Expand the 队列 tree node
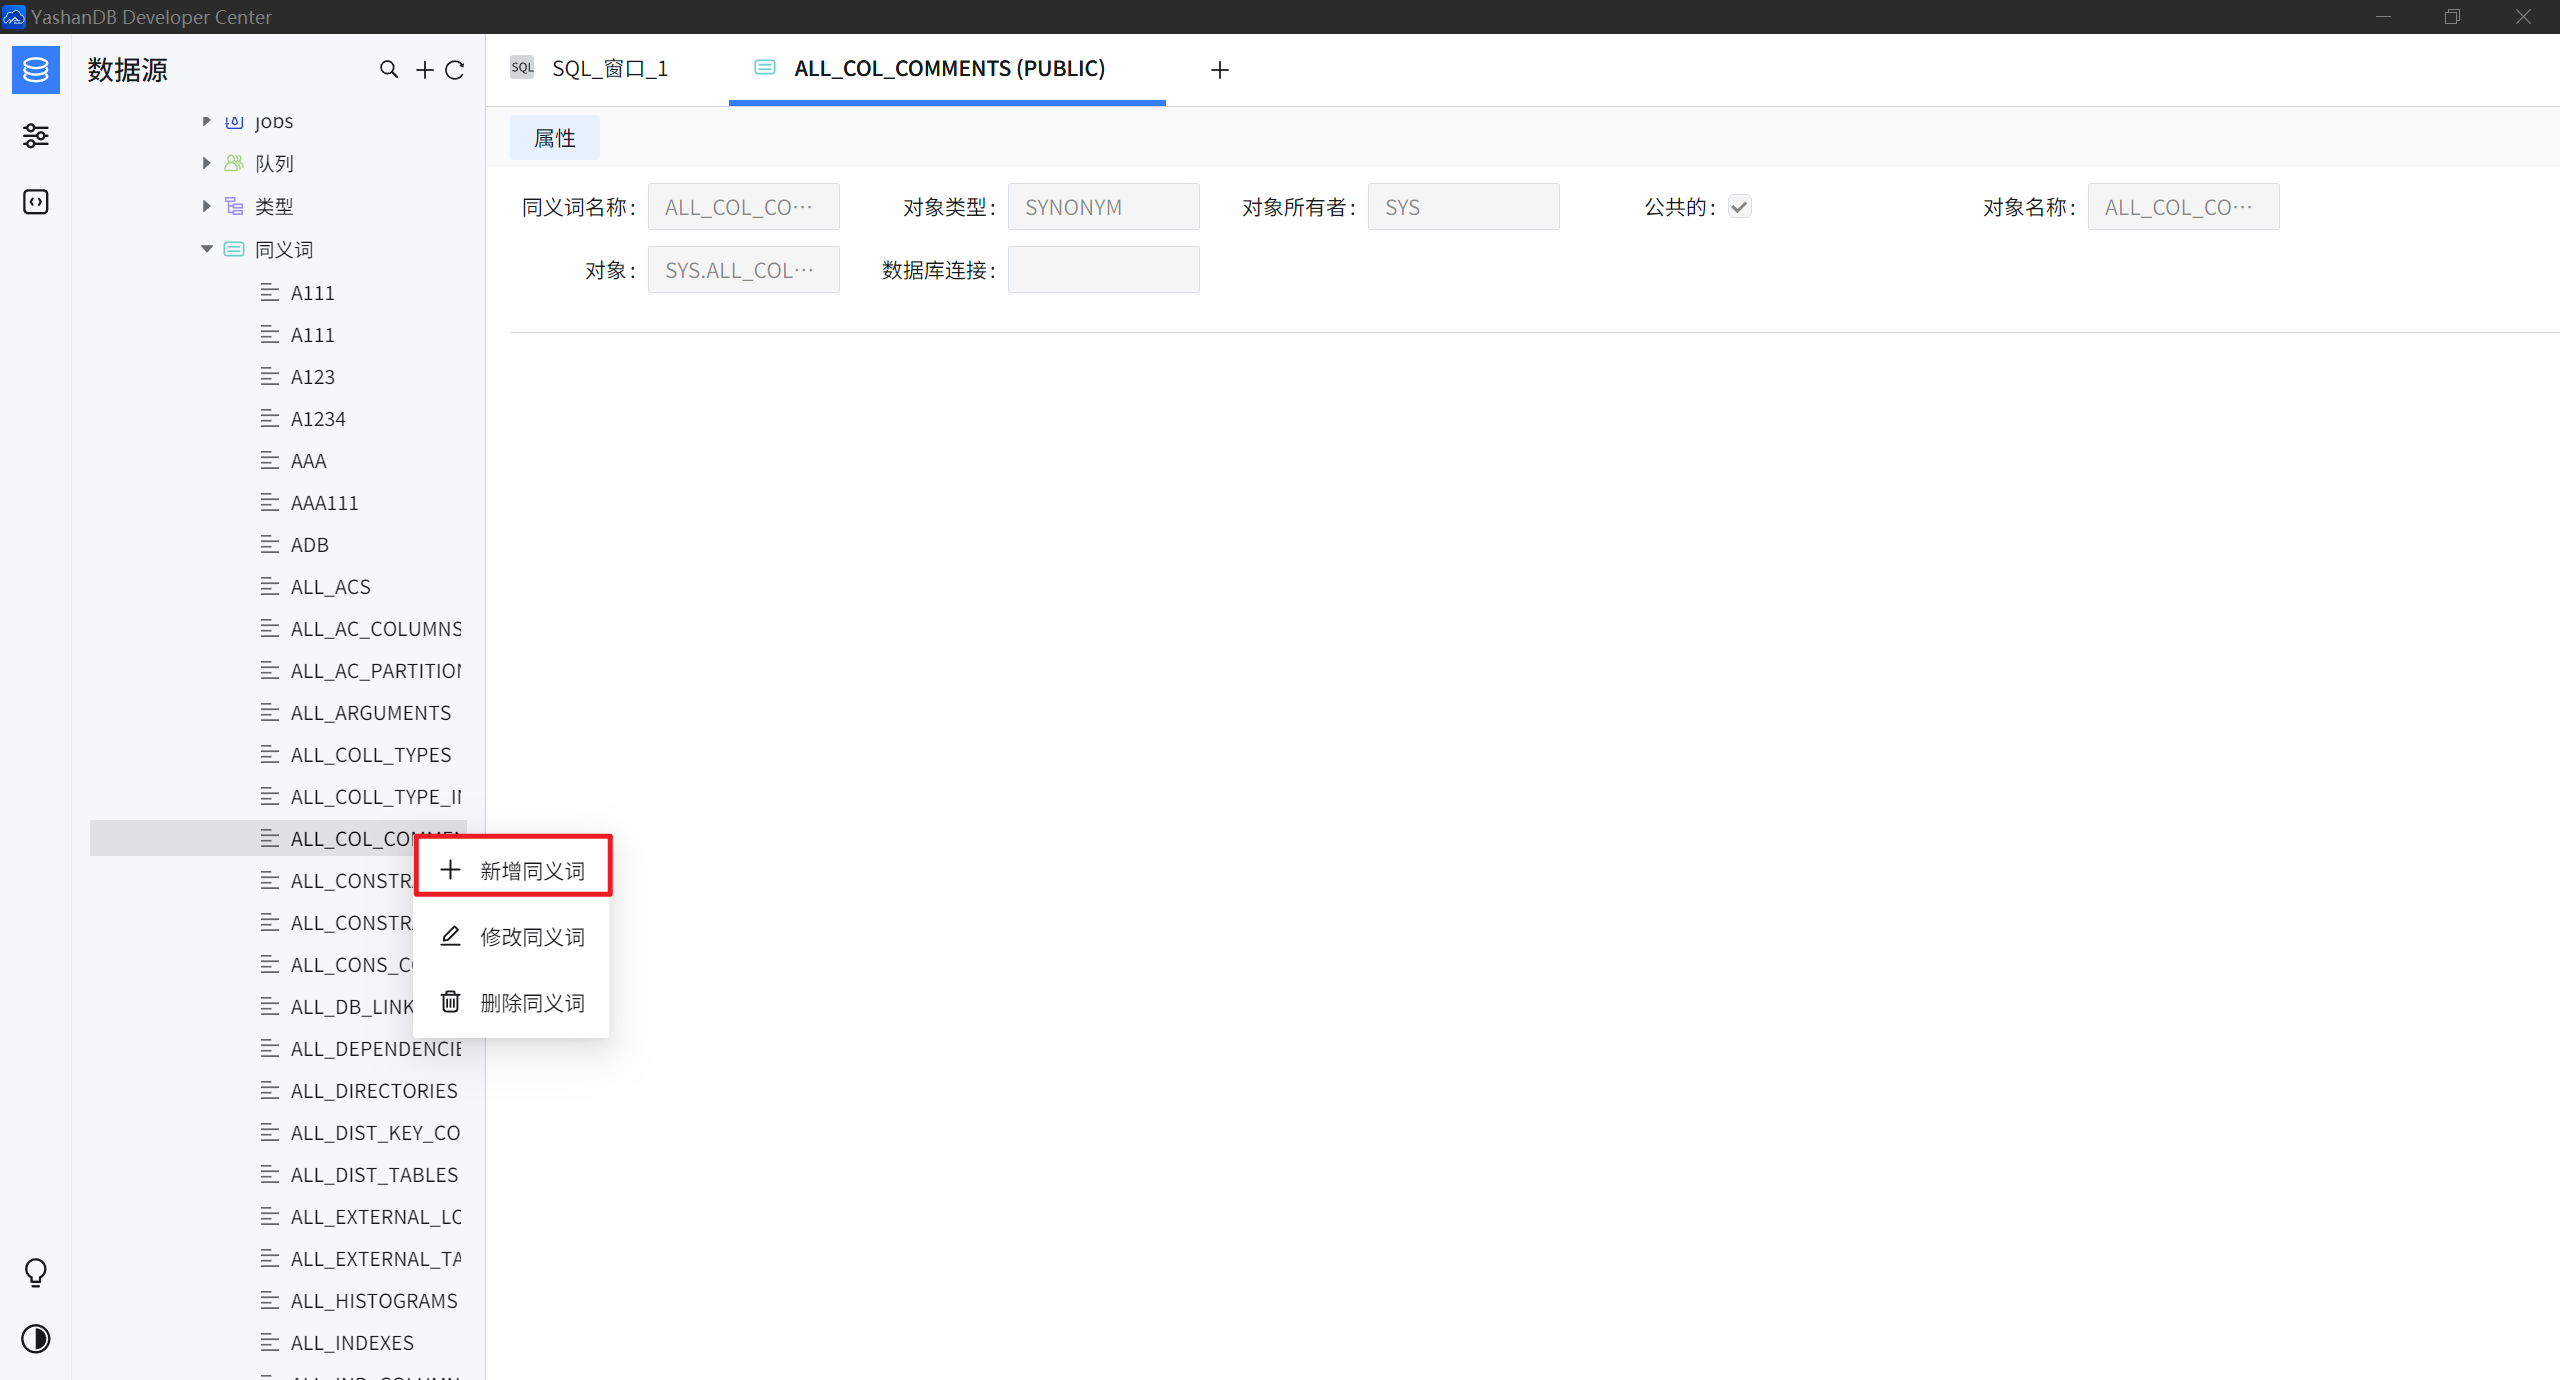 pyautogui.click(x=206, y=163)
